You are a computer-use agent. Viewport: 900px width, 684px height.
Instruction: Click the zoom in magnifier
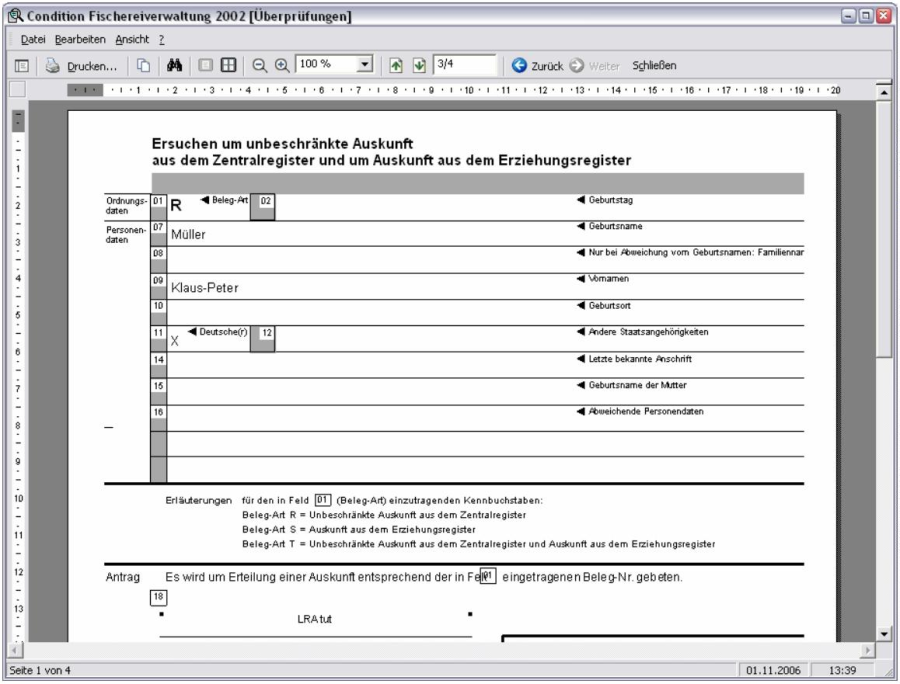click(281, 66)
